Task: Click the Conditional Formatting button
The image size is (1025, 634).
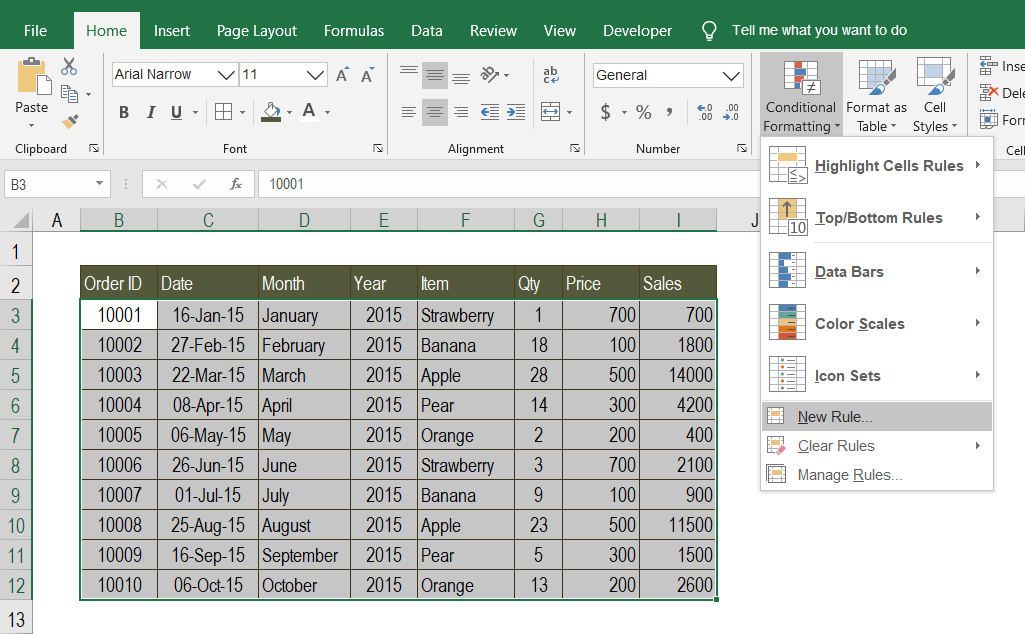Action: tap(801, 95)
